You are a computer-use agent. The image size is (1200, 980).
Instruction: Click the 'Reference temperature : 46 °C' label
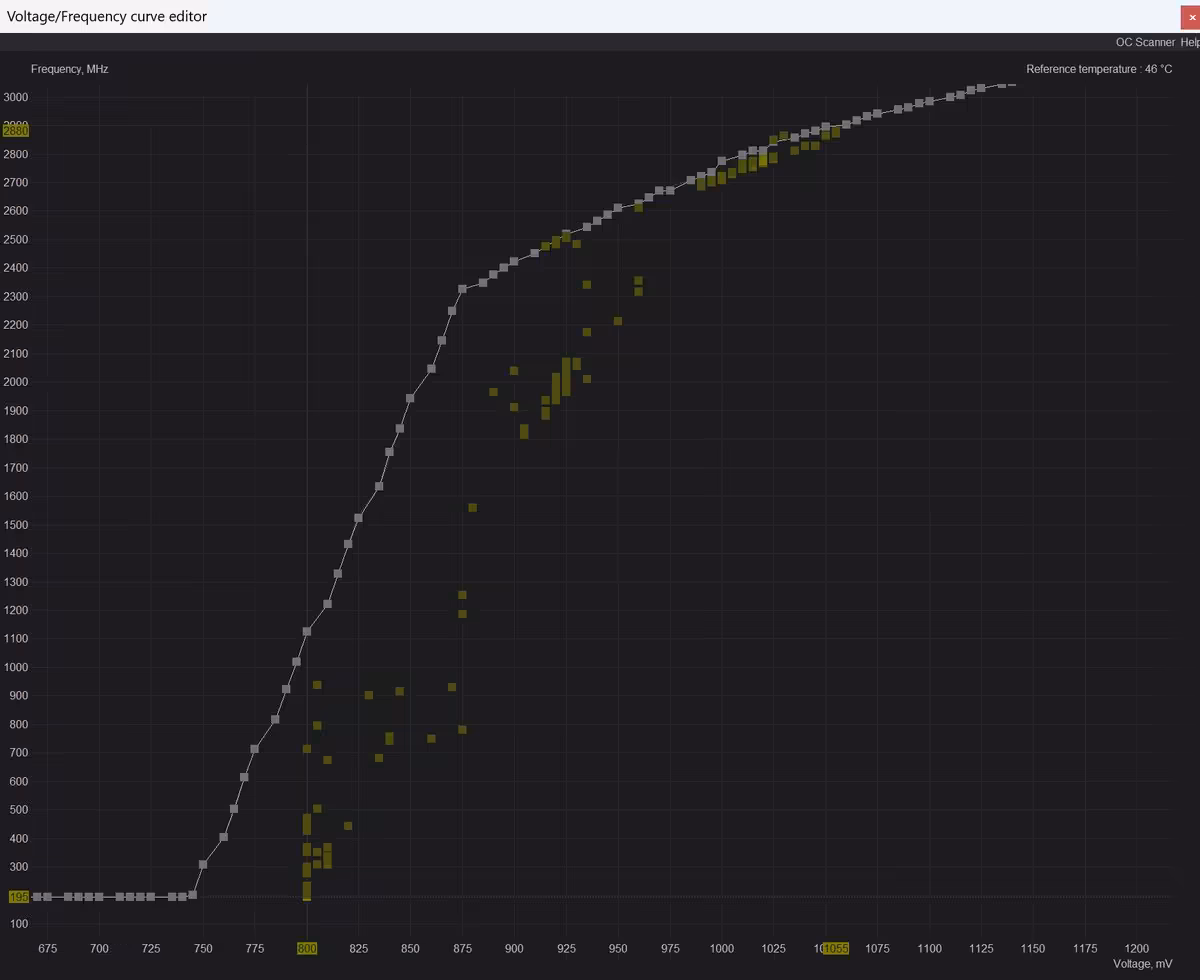tap(1099, 69)
